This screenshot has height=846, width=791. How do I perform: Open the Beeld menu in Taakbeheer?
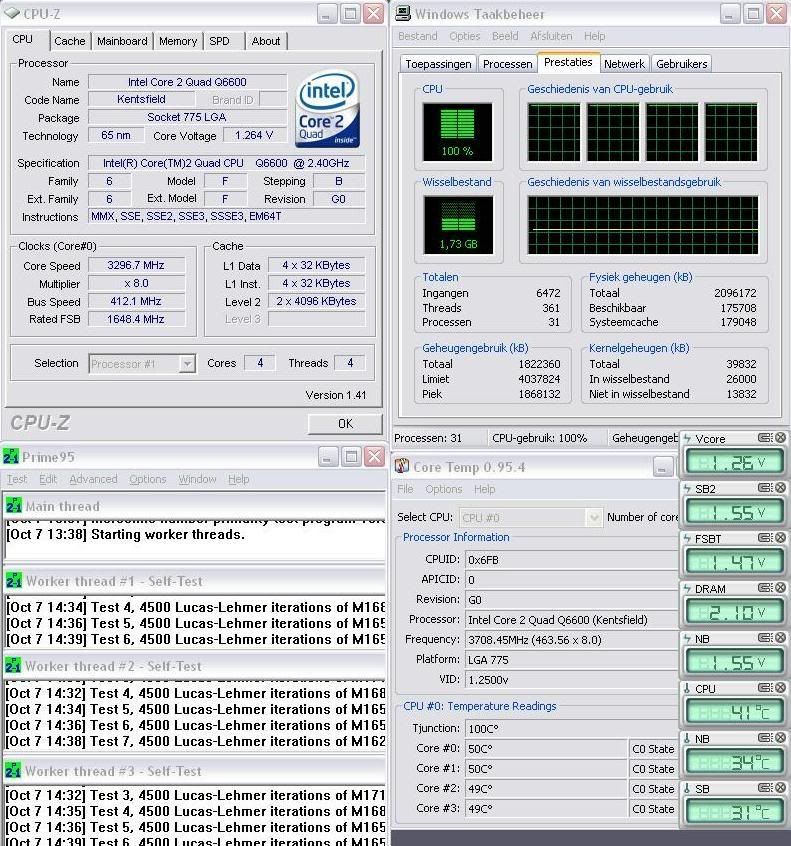pos(505,36)
